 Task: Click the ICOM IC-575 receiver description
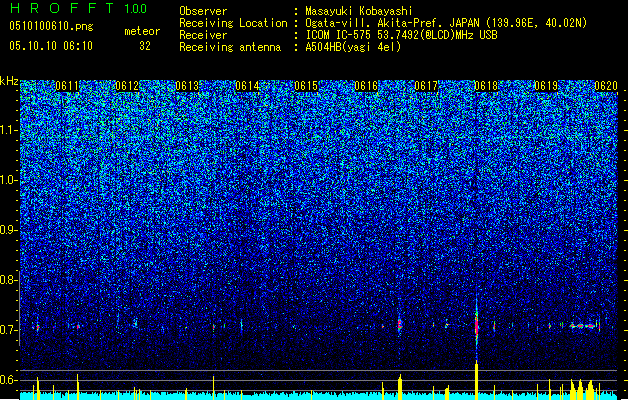[x=401, y=35]
